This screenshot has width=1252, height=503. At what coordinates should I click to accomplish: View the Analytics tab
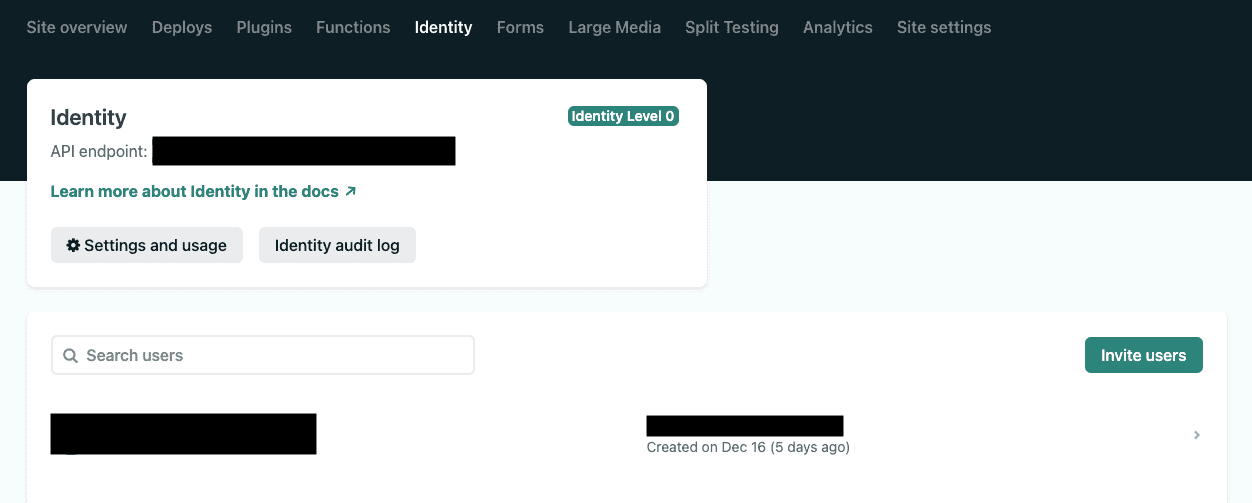tap(837, 27)
